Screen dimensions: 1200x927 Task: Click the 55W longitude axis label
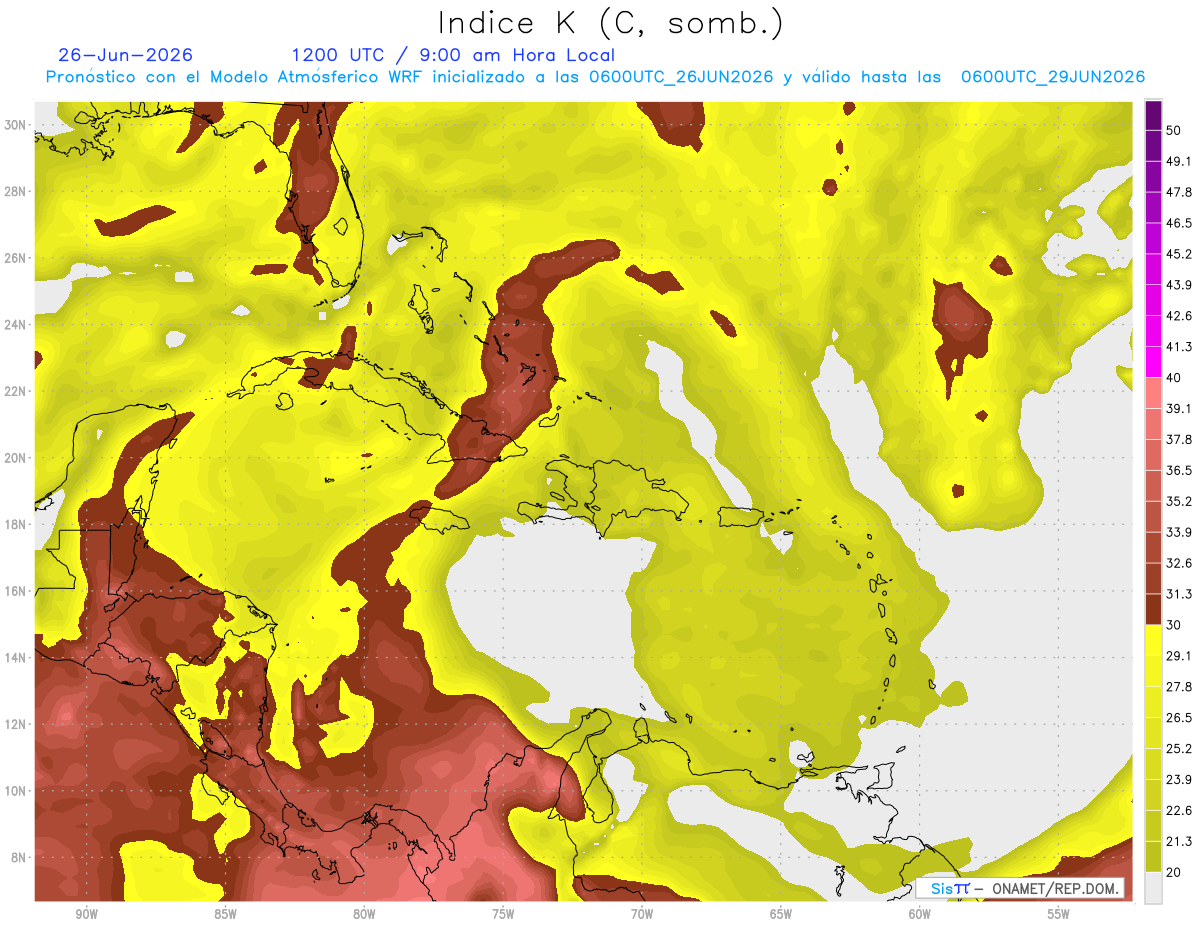point(1058,914)
